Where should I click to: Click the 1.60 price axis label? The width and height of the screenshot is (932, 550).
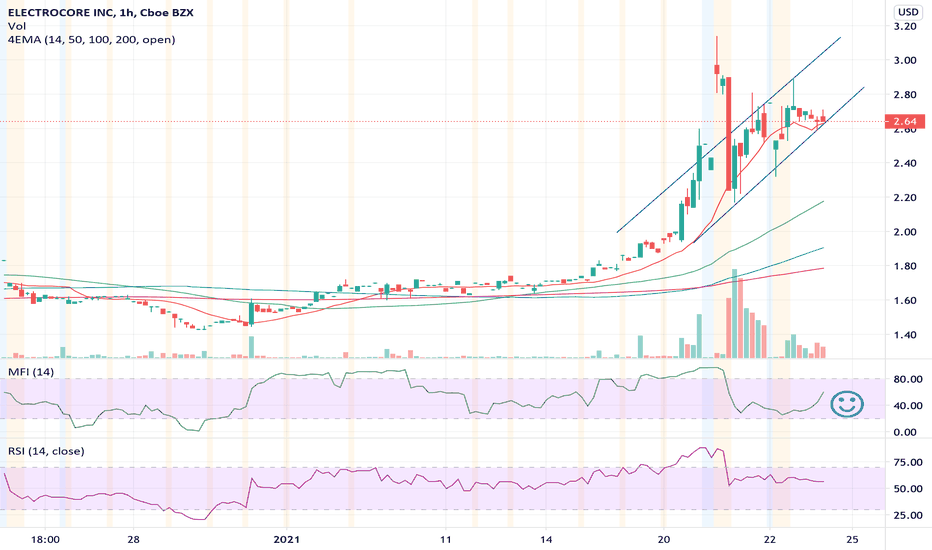905,300
